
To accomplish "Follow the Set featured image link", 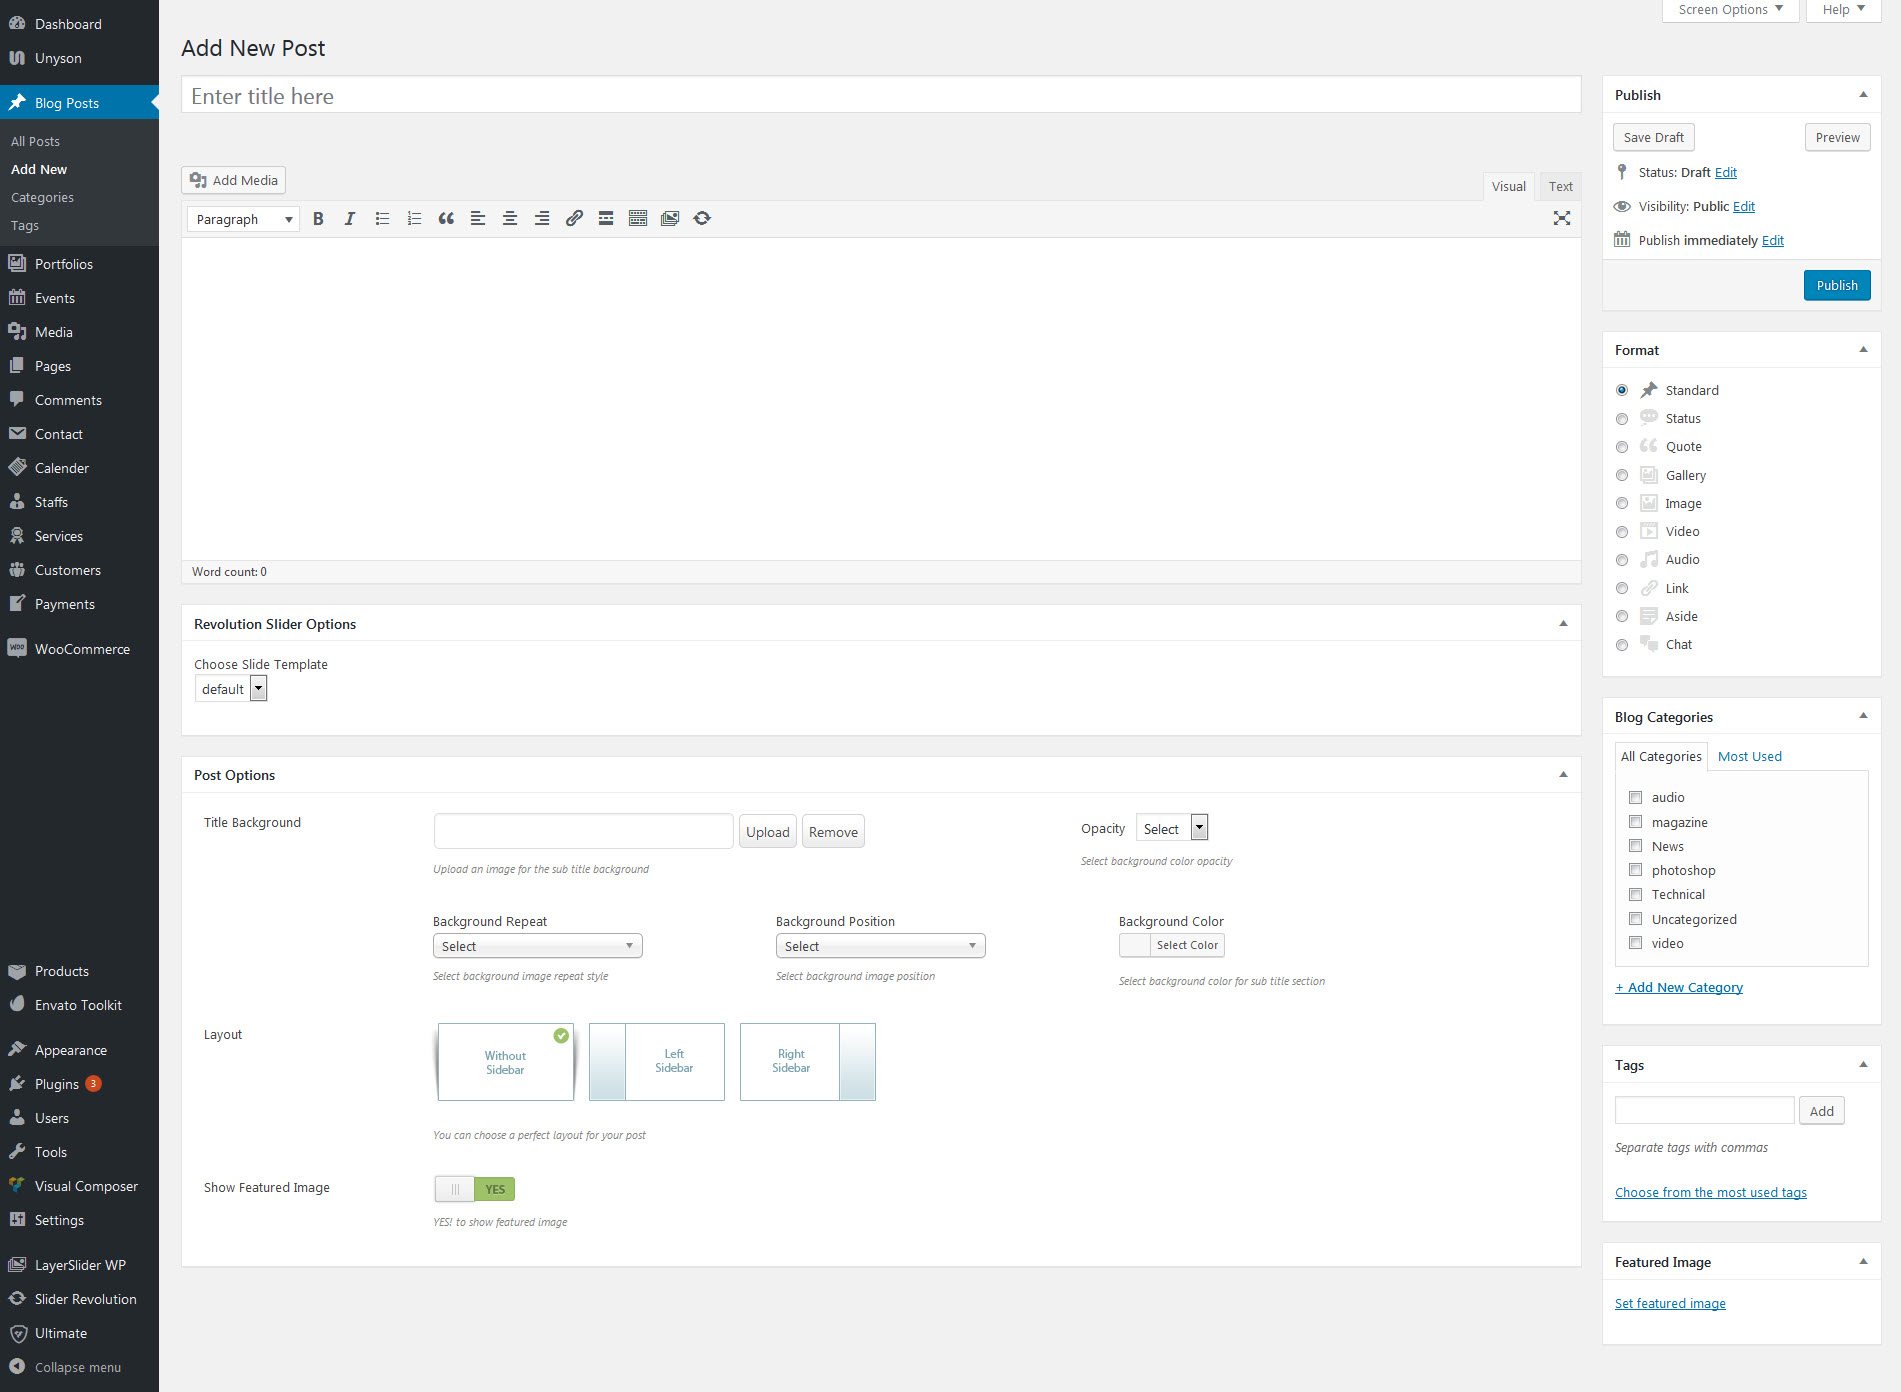I will pyautogui.click(x=1669, y=1303).
